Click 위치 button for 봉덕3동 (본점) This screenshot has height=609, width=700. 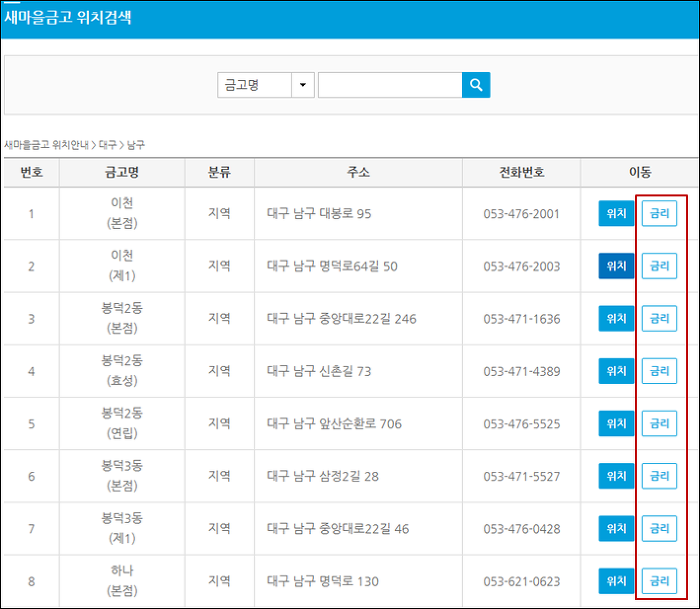point(616,476)
